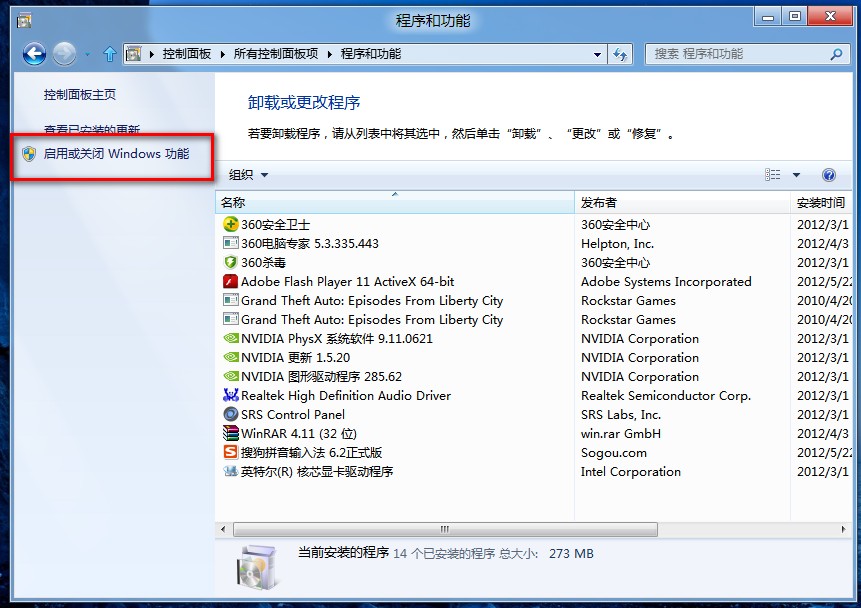Select Realtek High Definition Audio icon

(231, 395)
